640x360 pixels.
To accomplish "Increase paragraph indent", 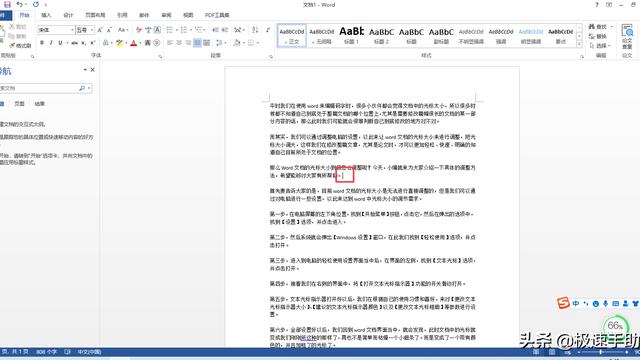I will click(x=225, y=30).
